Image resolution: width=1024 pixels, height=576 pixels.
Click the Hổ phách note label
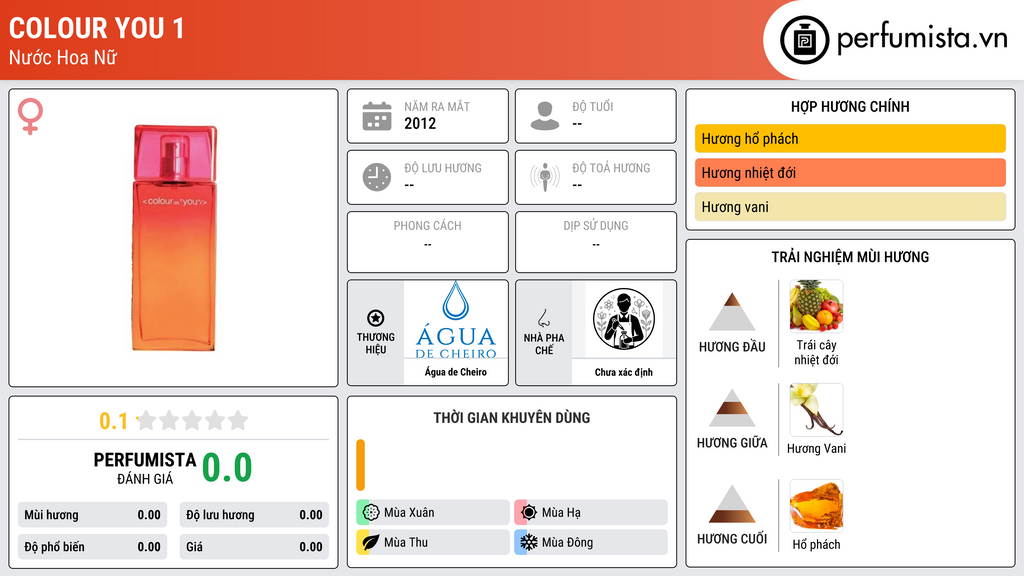click(x=816, y=545)
